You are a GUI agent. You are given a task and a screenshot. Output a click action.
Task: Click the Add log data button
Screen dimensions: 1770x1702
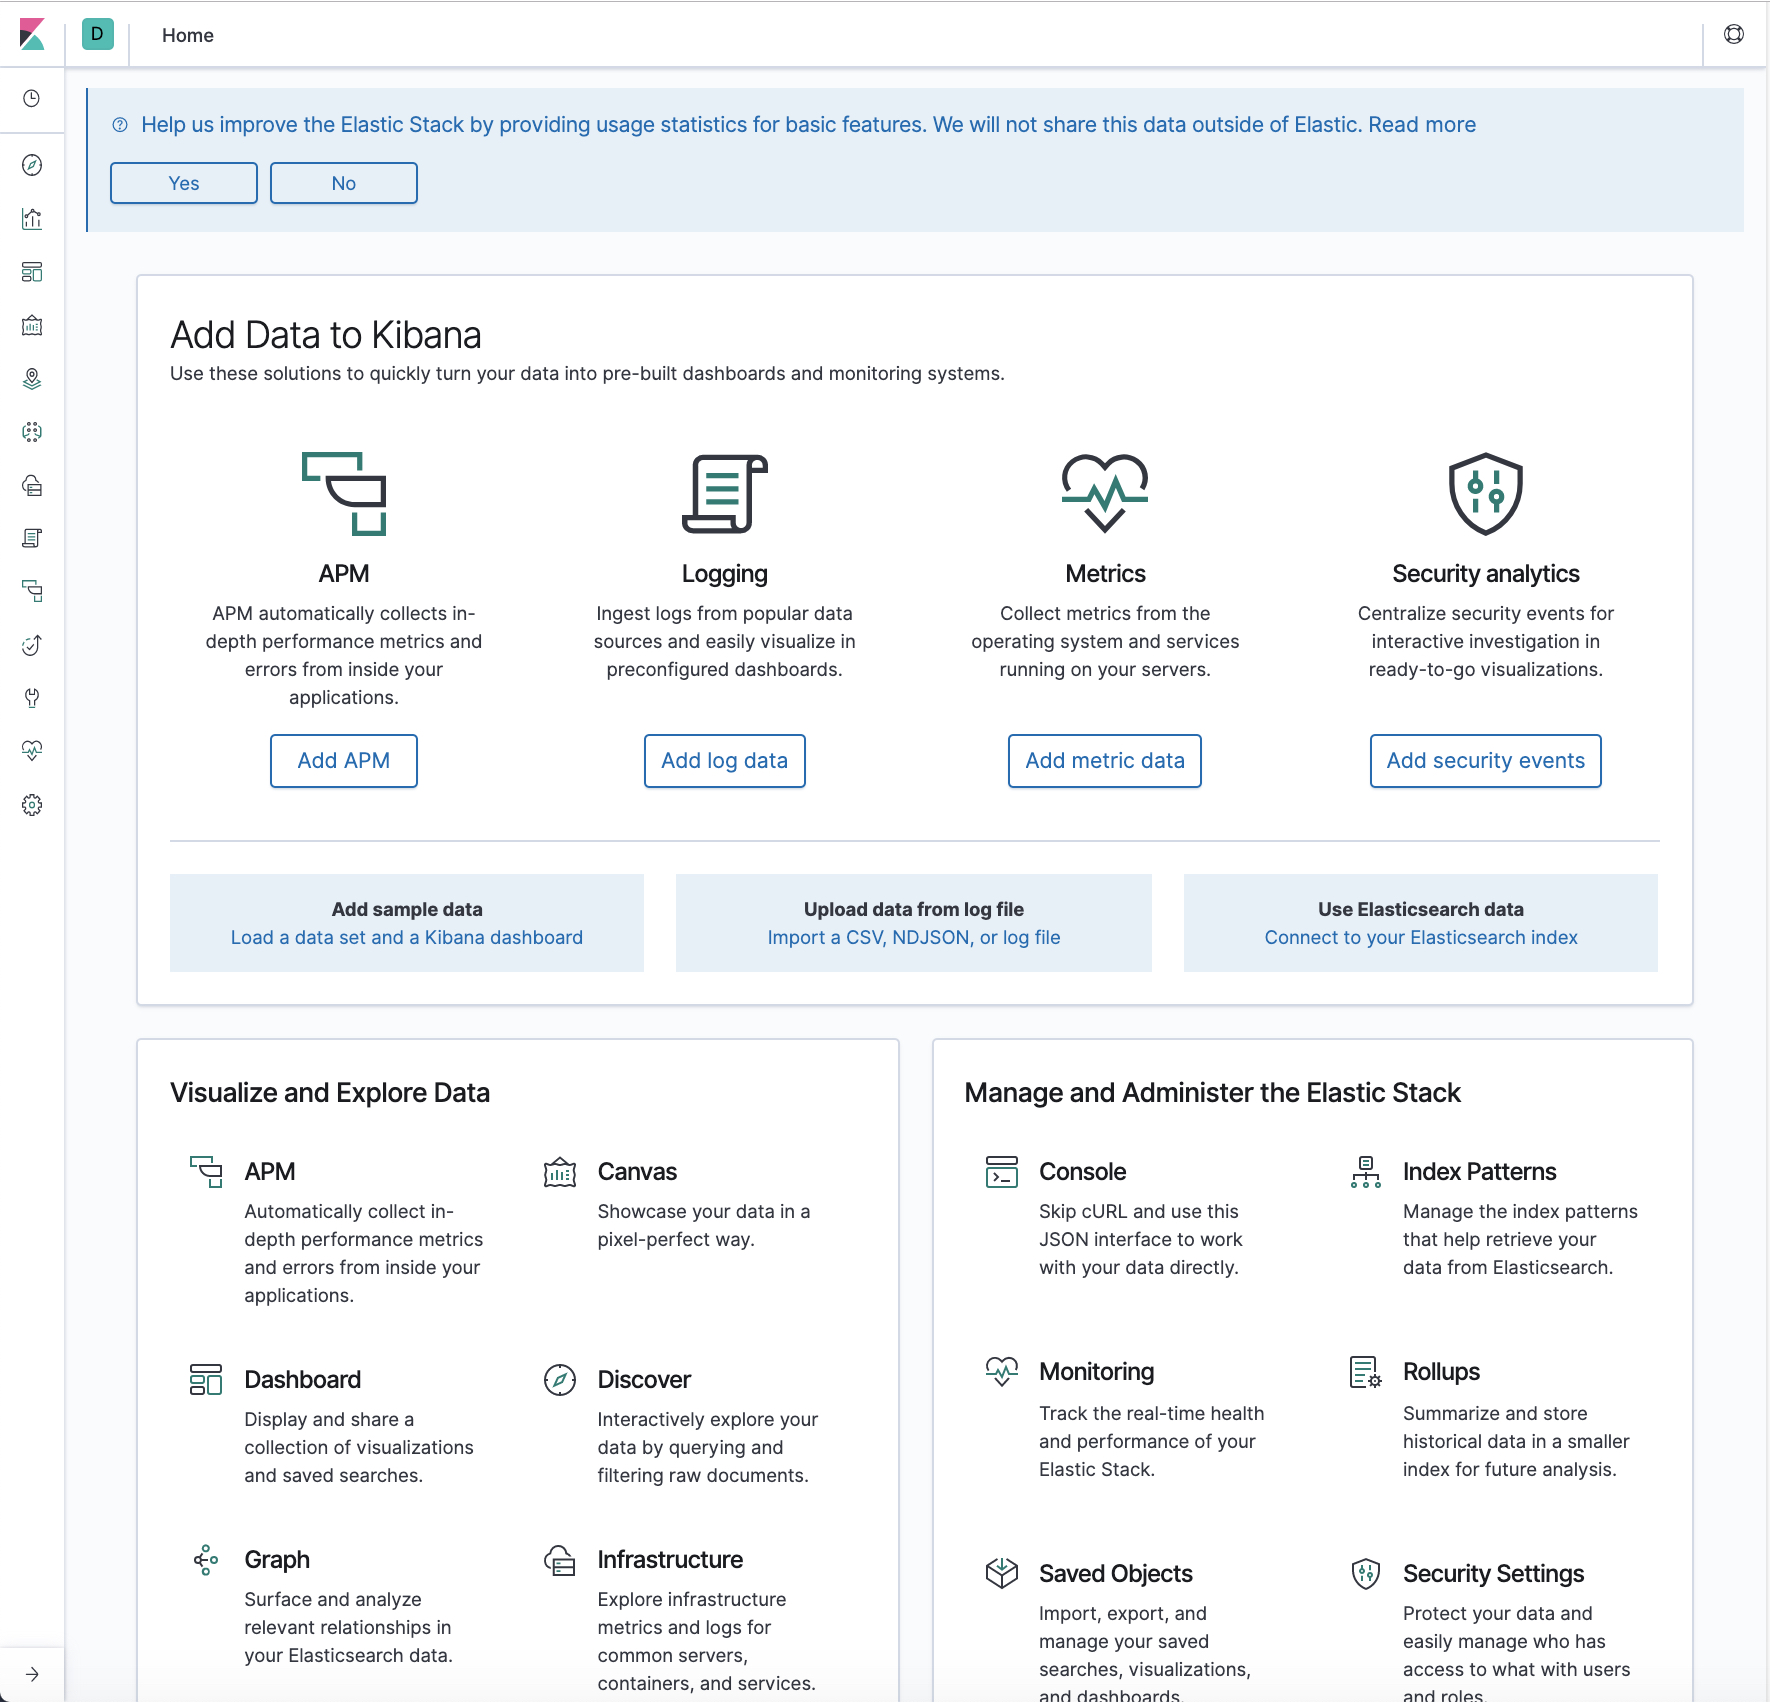coord(725,761)
